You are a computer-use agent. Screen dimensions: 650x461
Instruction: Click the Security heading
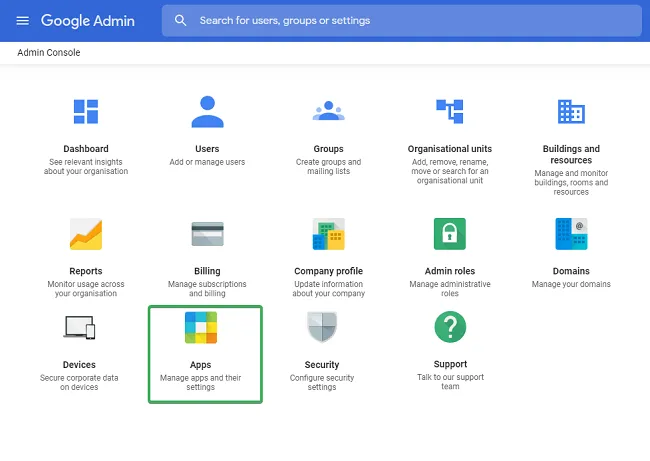pyautogui.click(x=322, y=365)
